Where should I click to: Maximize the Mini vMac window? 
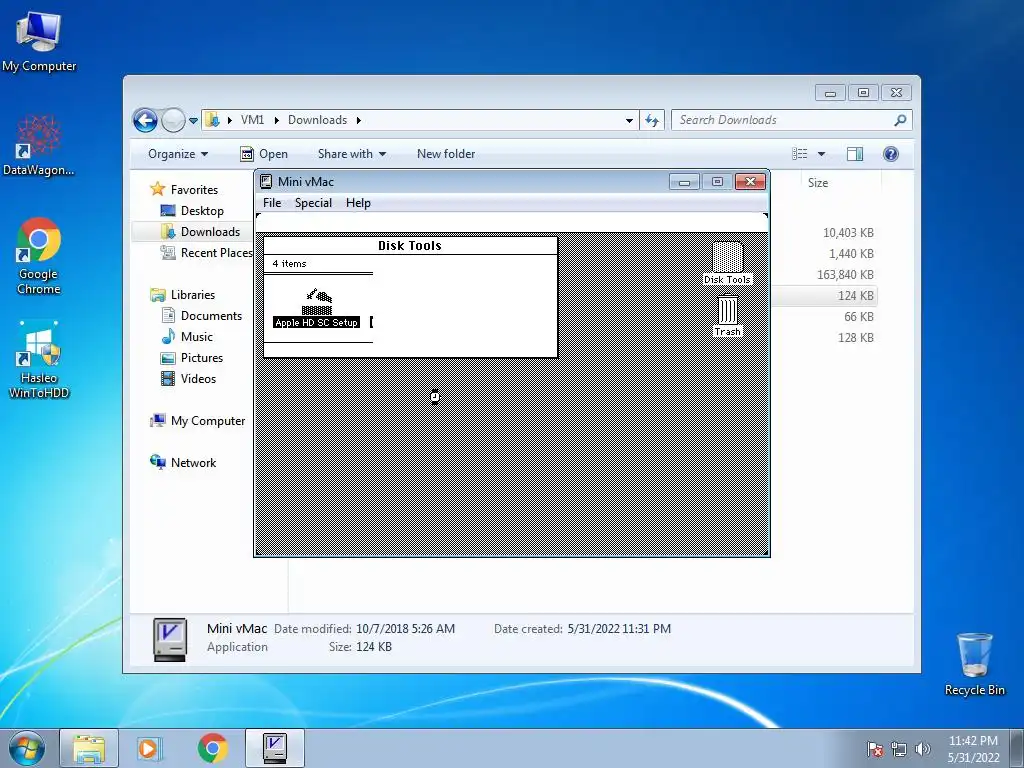point(717,182)
